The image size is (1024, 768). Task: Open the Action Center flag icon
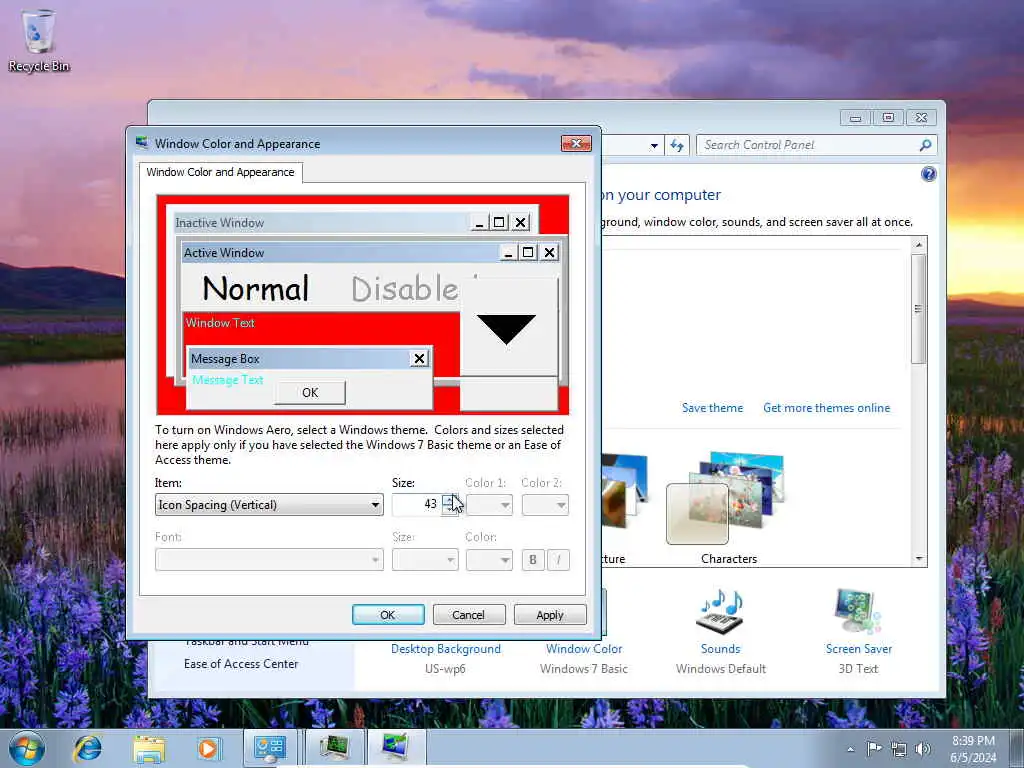[x=874, y=748]
